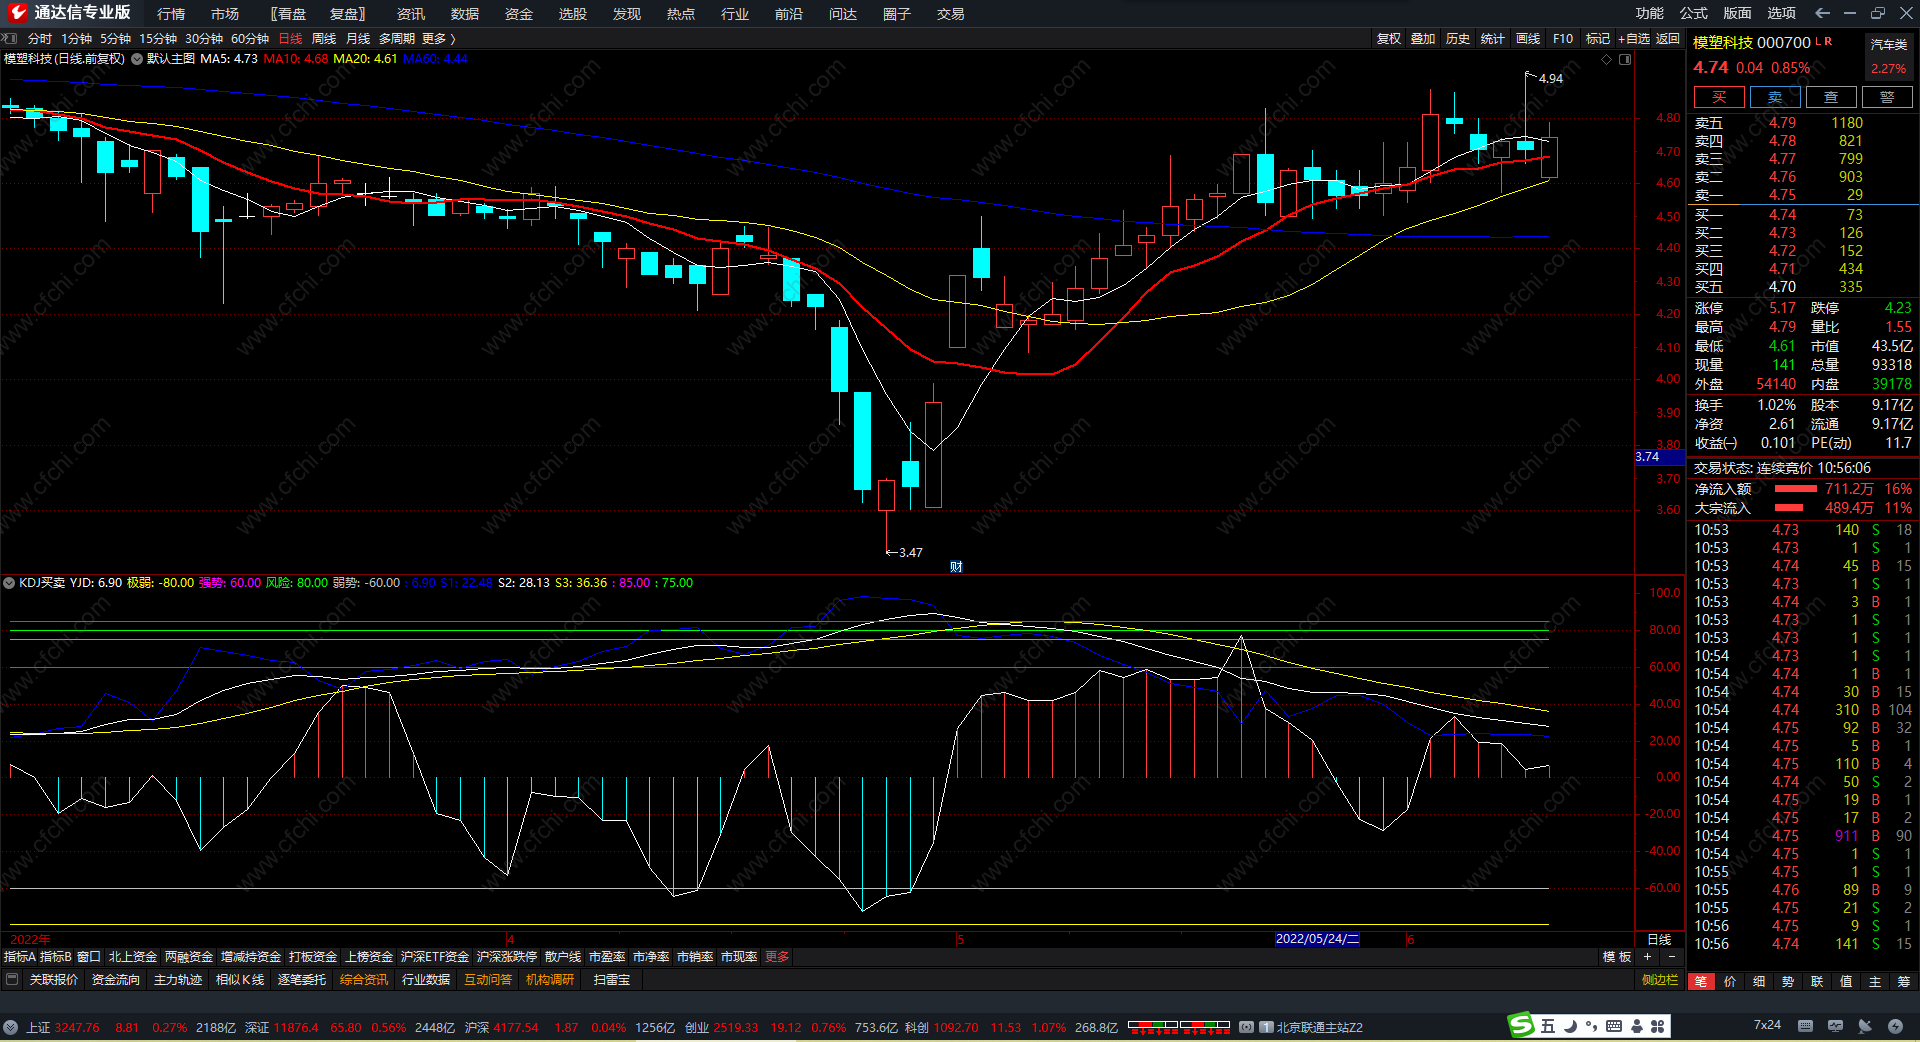Screen dimensions: 1920x1042
Task: Click the Sogou moon mode icon
Action: coord(1570,1026)
